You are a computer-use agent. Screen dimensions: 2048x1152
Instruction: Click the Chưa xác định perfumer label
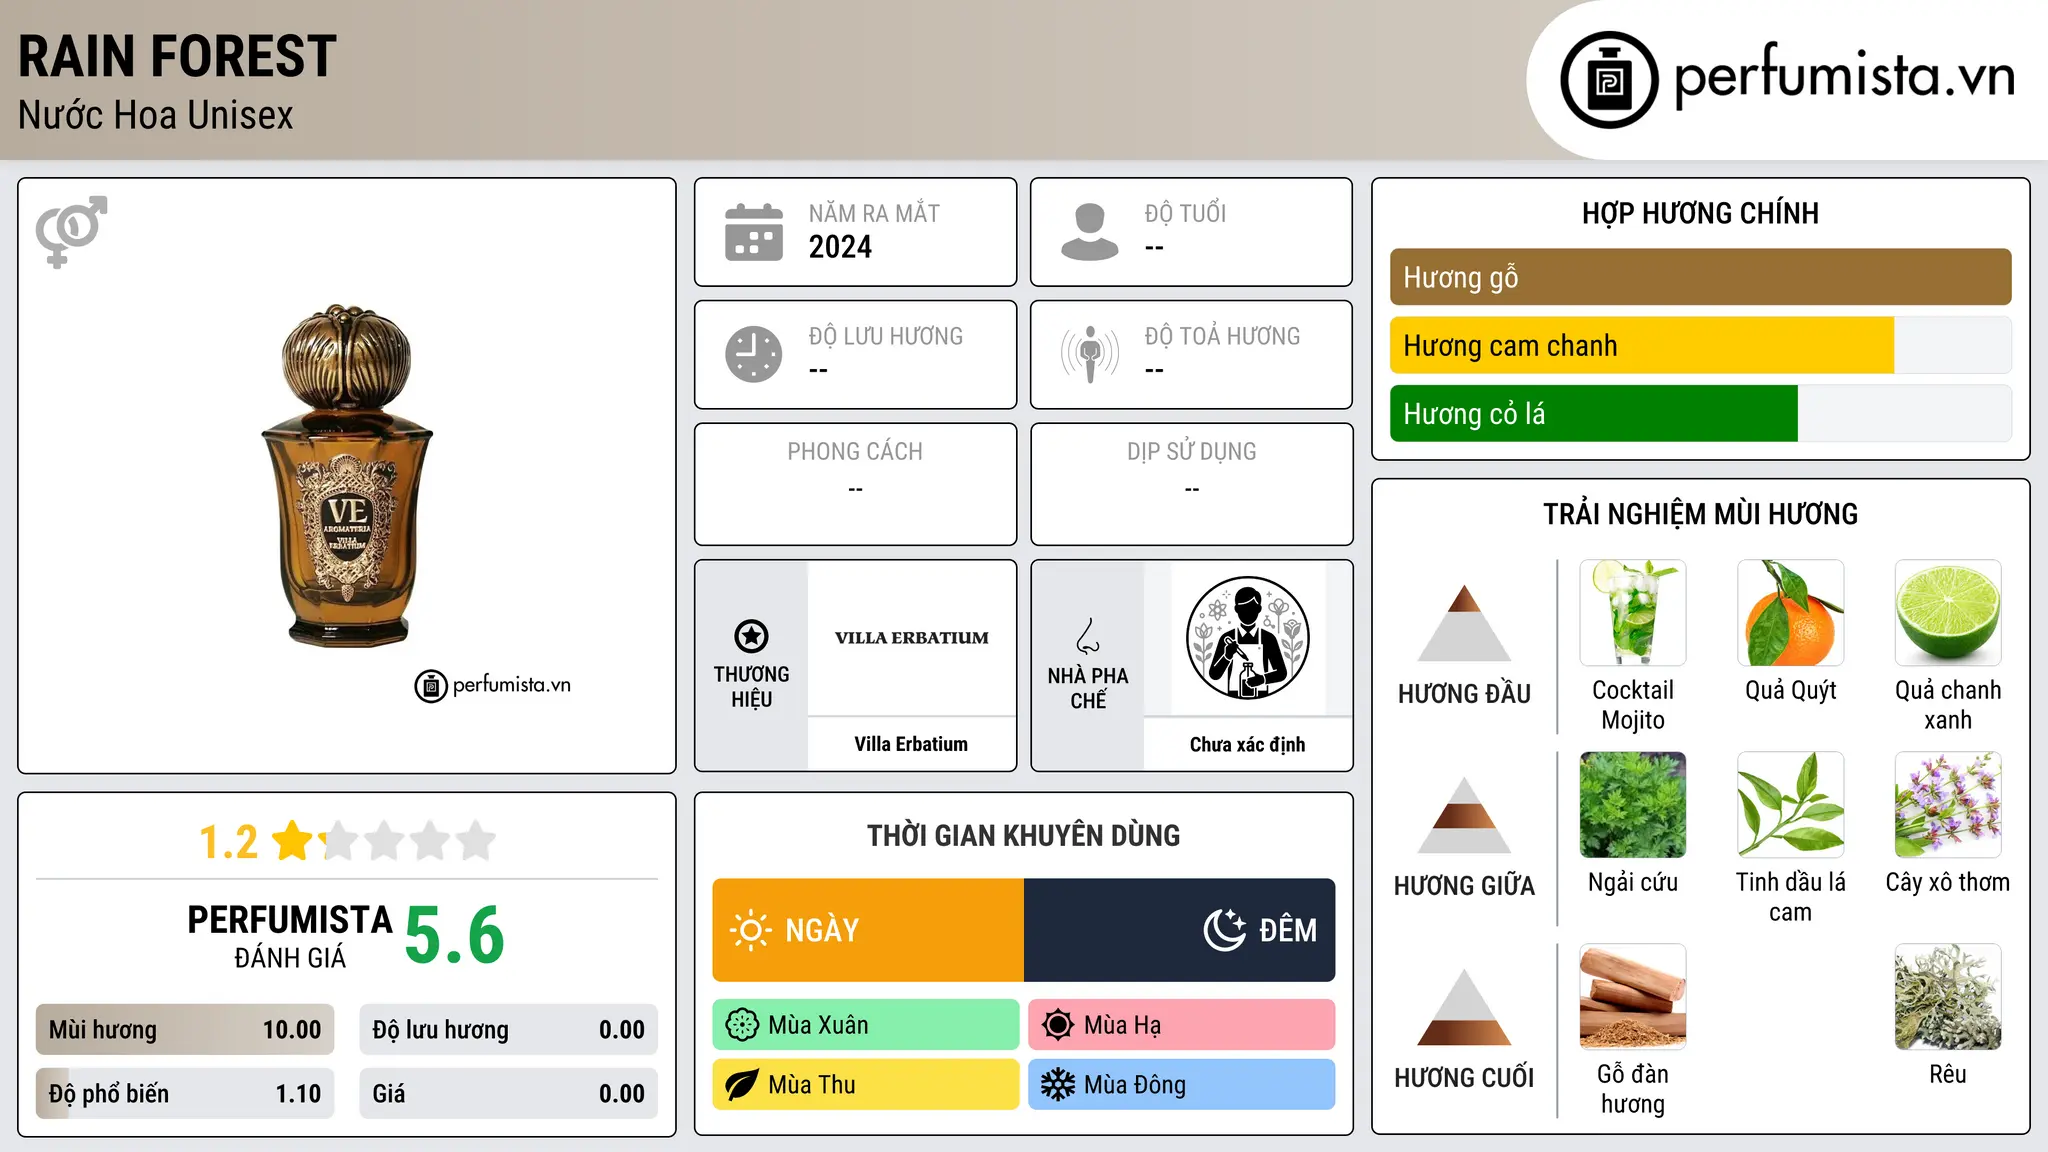pos(1247,745)
